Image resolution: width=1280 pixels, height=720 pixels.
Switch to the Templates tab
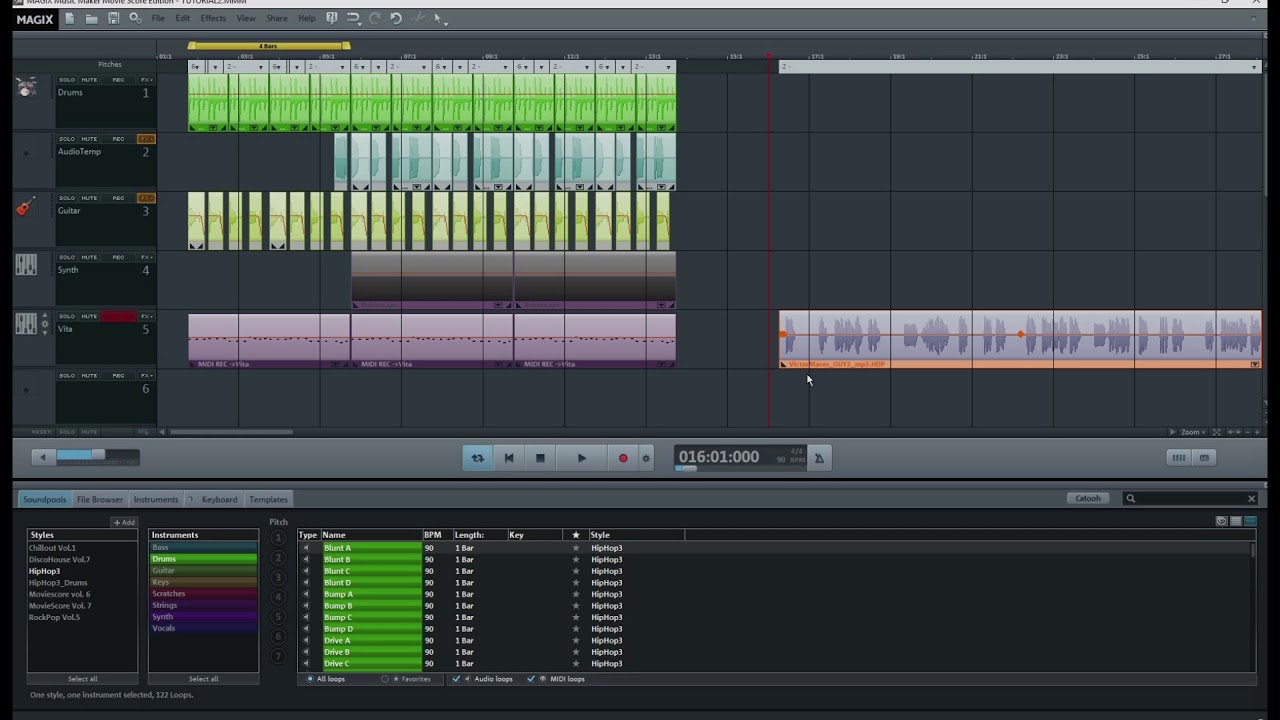(268, 499)
